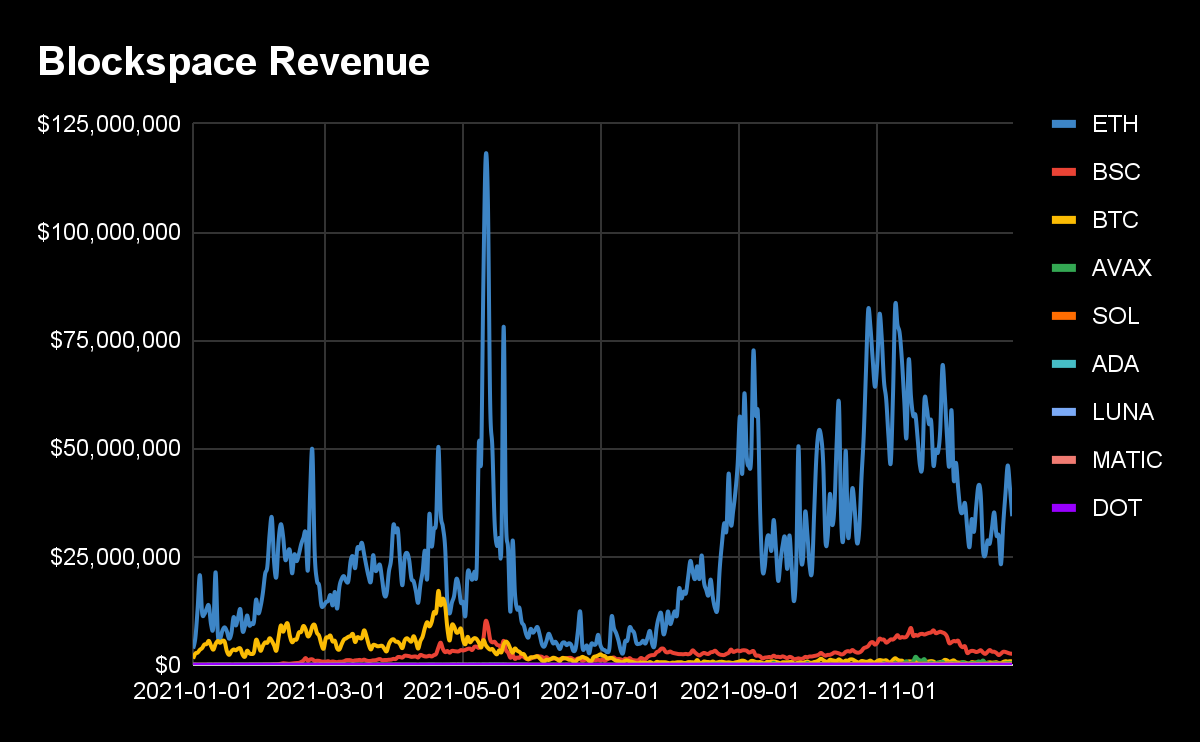
Task: Click the 2021-07-01 x-axis date label
Action: (x=601, y=691)
